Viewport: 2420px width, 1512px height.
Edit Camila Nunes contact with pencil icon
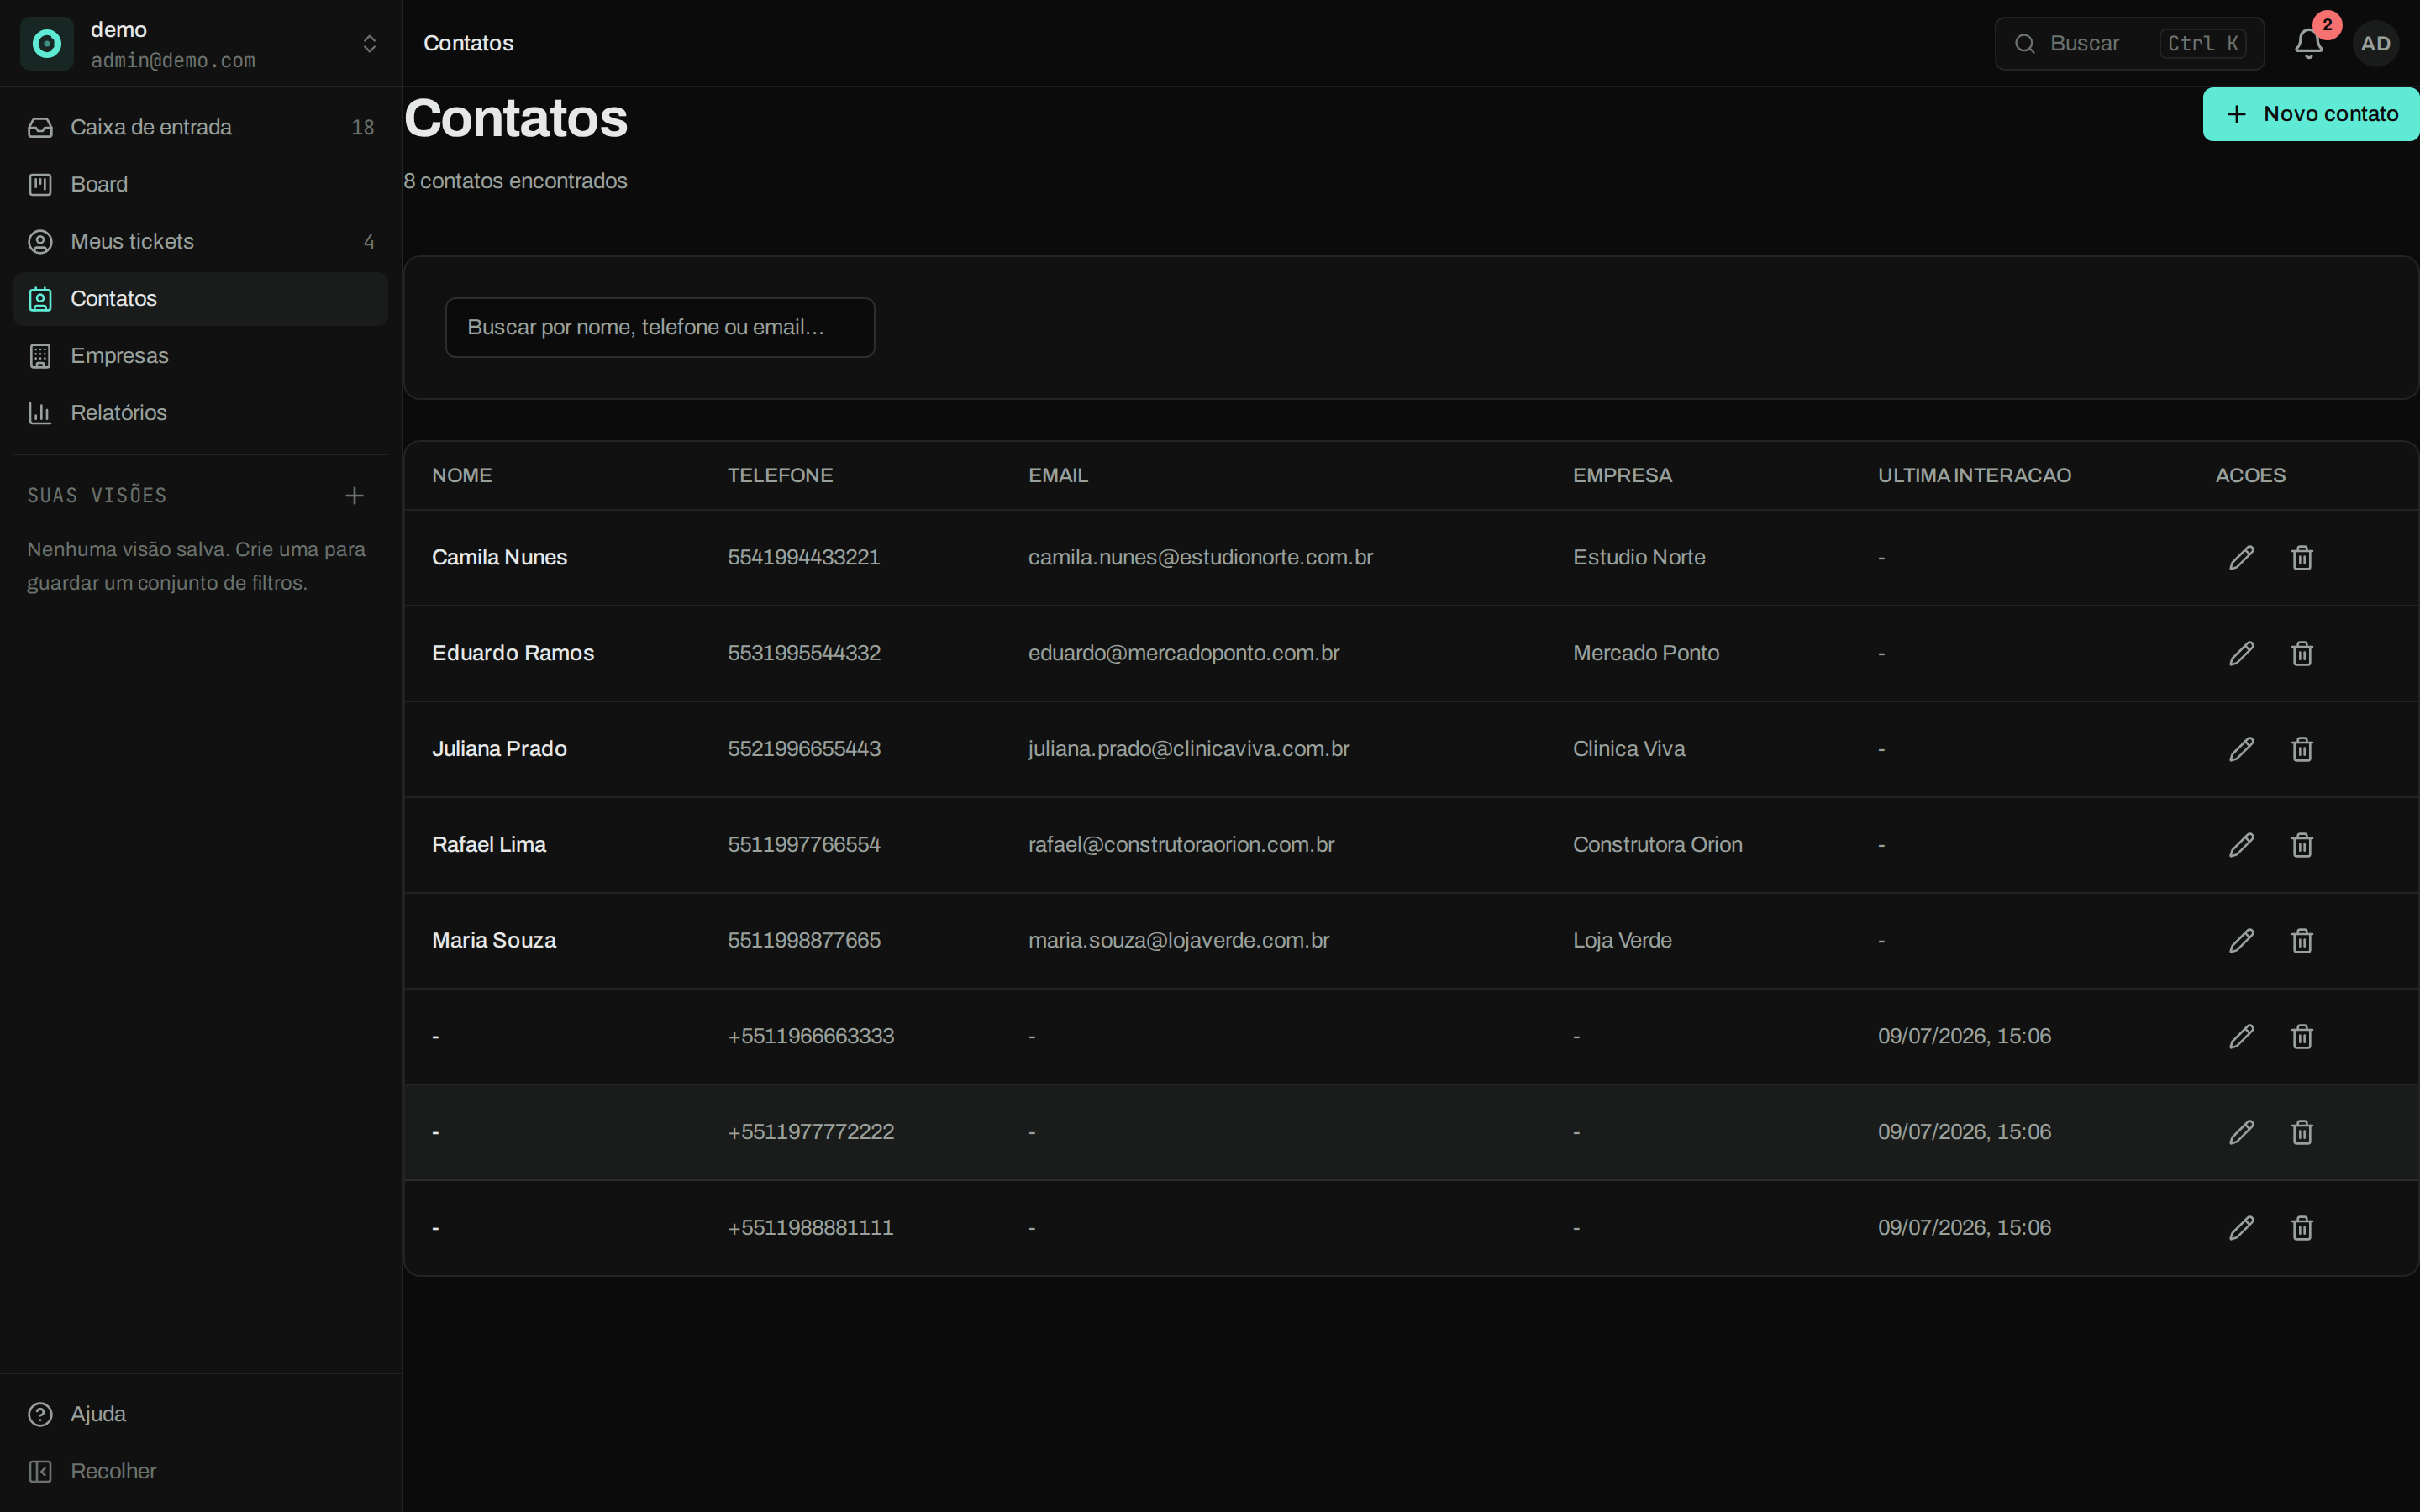point(2241,557)
